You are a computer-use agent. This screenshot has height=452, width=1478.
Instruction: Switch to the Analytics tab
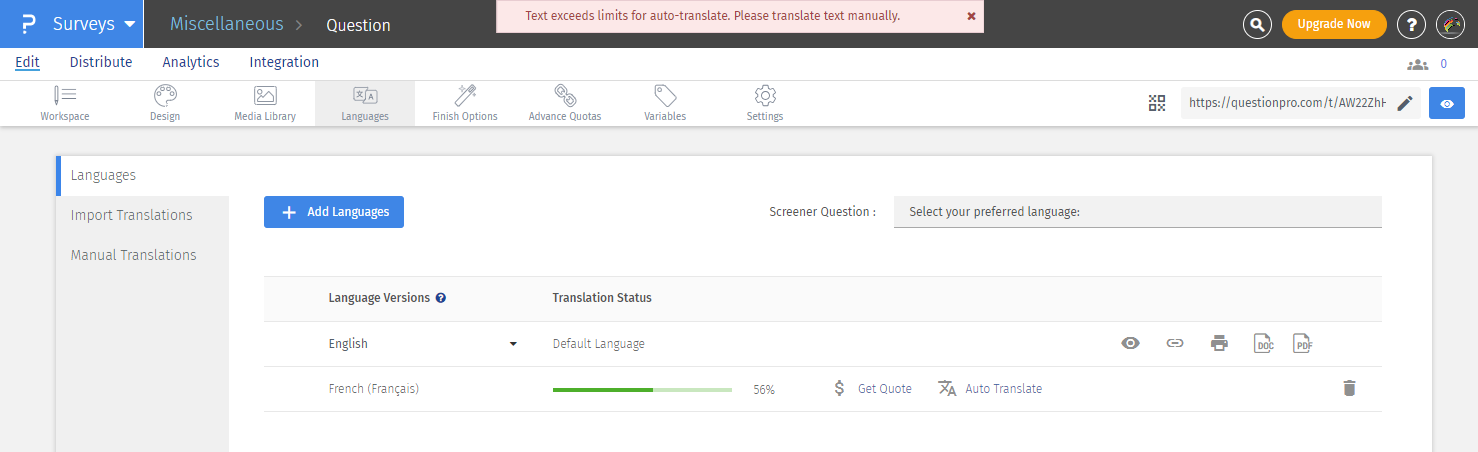191,62
